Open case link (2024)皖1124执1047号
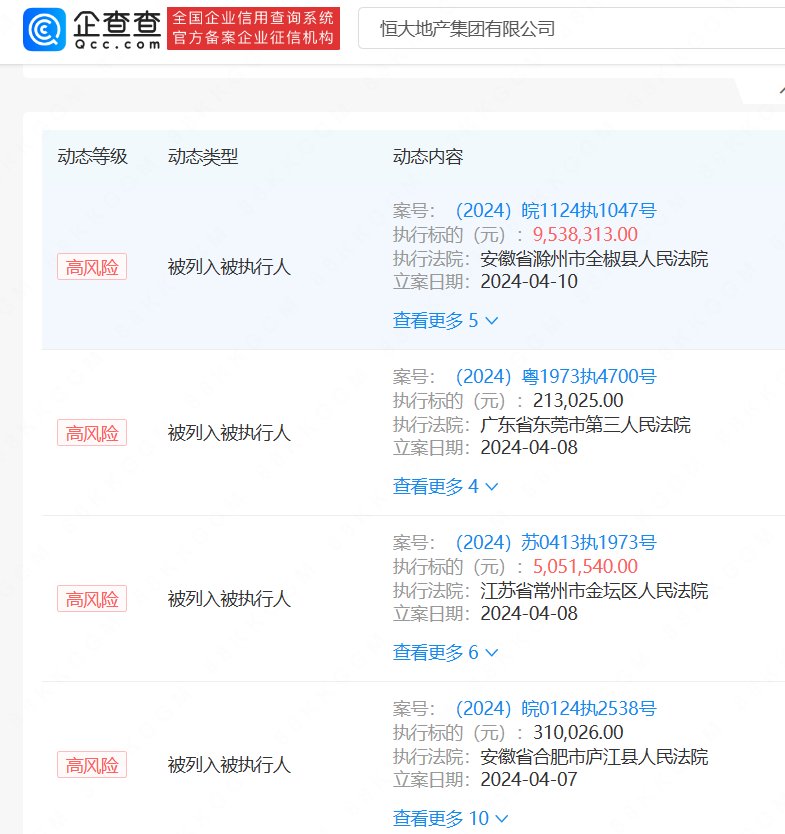This screenshot has height=834, width=785. [x=555, y=210]
